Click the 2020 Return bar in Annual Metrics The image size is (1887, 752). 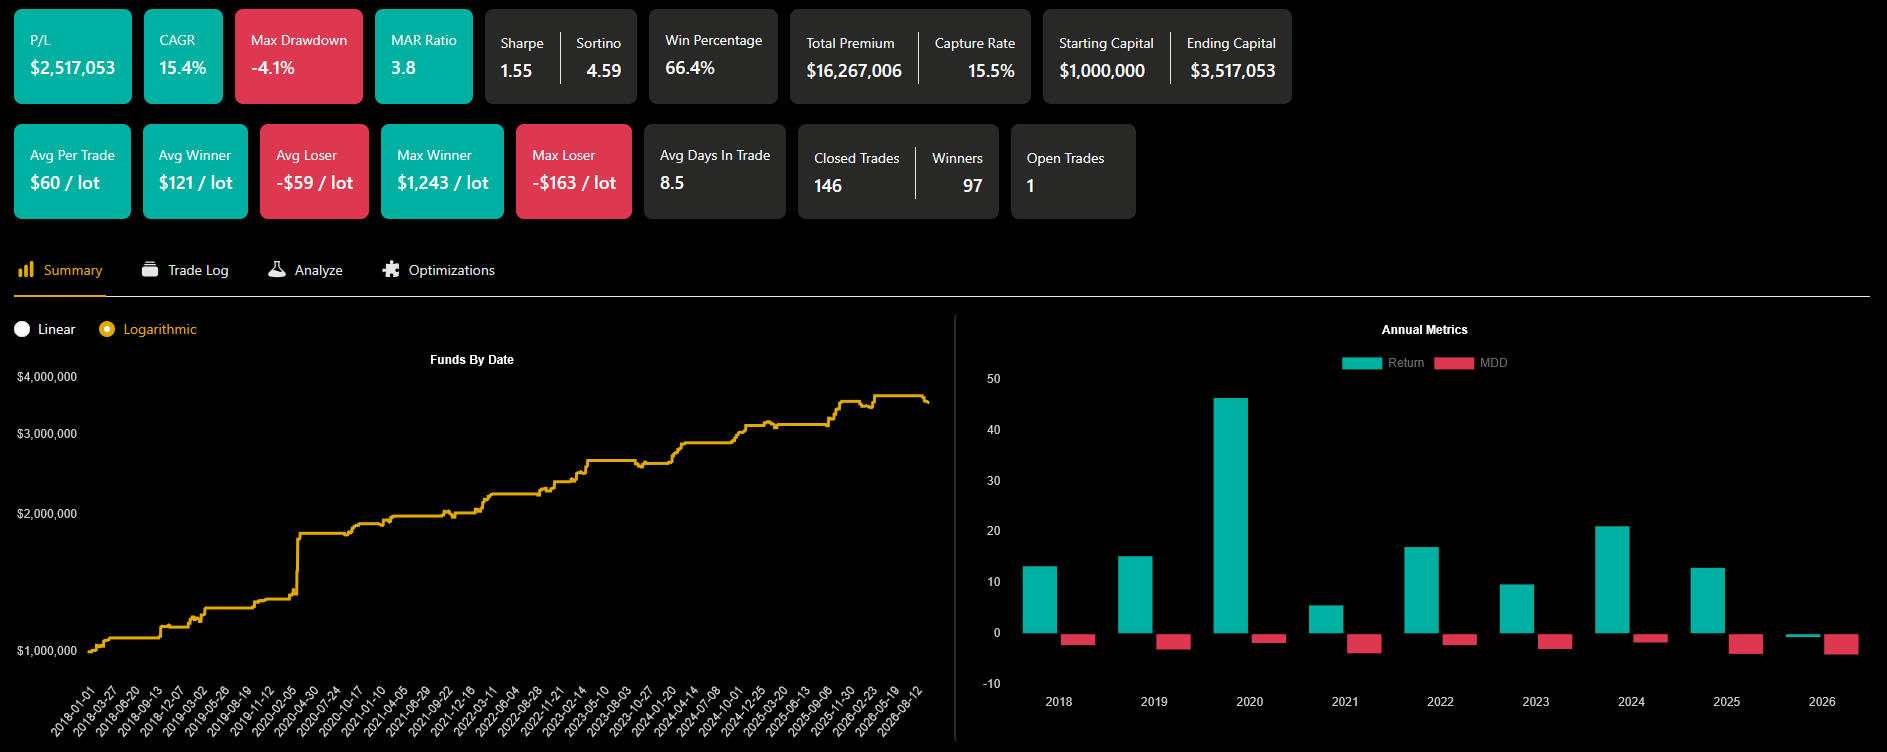(1231, 515)
